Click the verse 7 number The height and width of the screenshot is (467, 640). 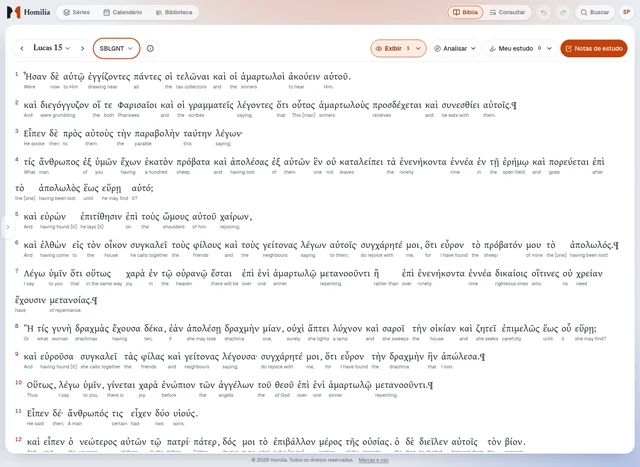pyautogui.click(x=17, y=271)
